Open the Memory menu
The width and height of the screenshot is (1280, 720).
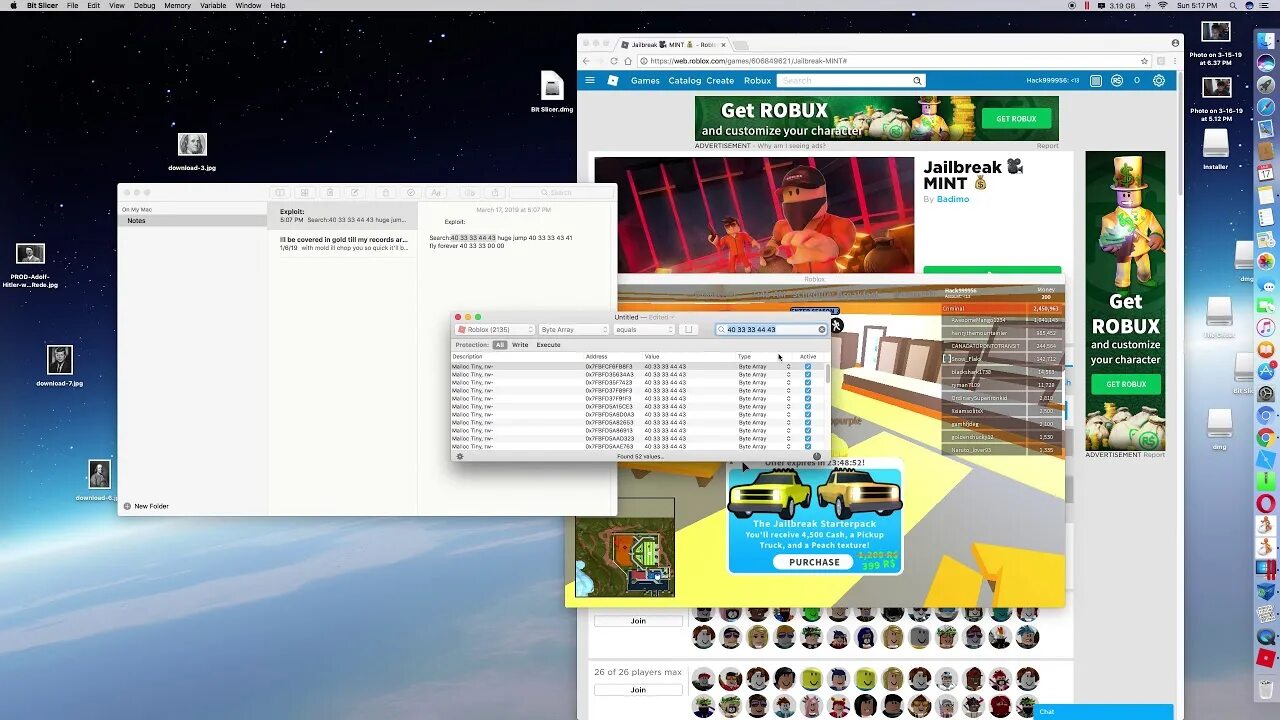coord(177,5)
